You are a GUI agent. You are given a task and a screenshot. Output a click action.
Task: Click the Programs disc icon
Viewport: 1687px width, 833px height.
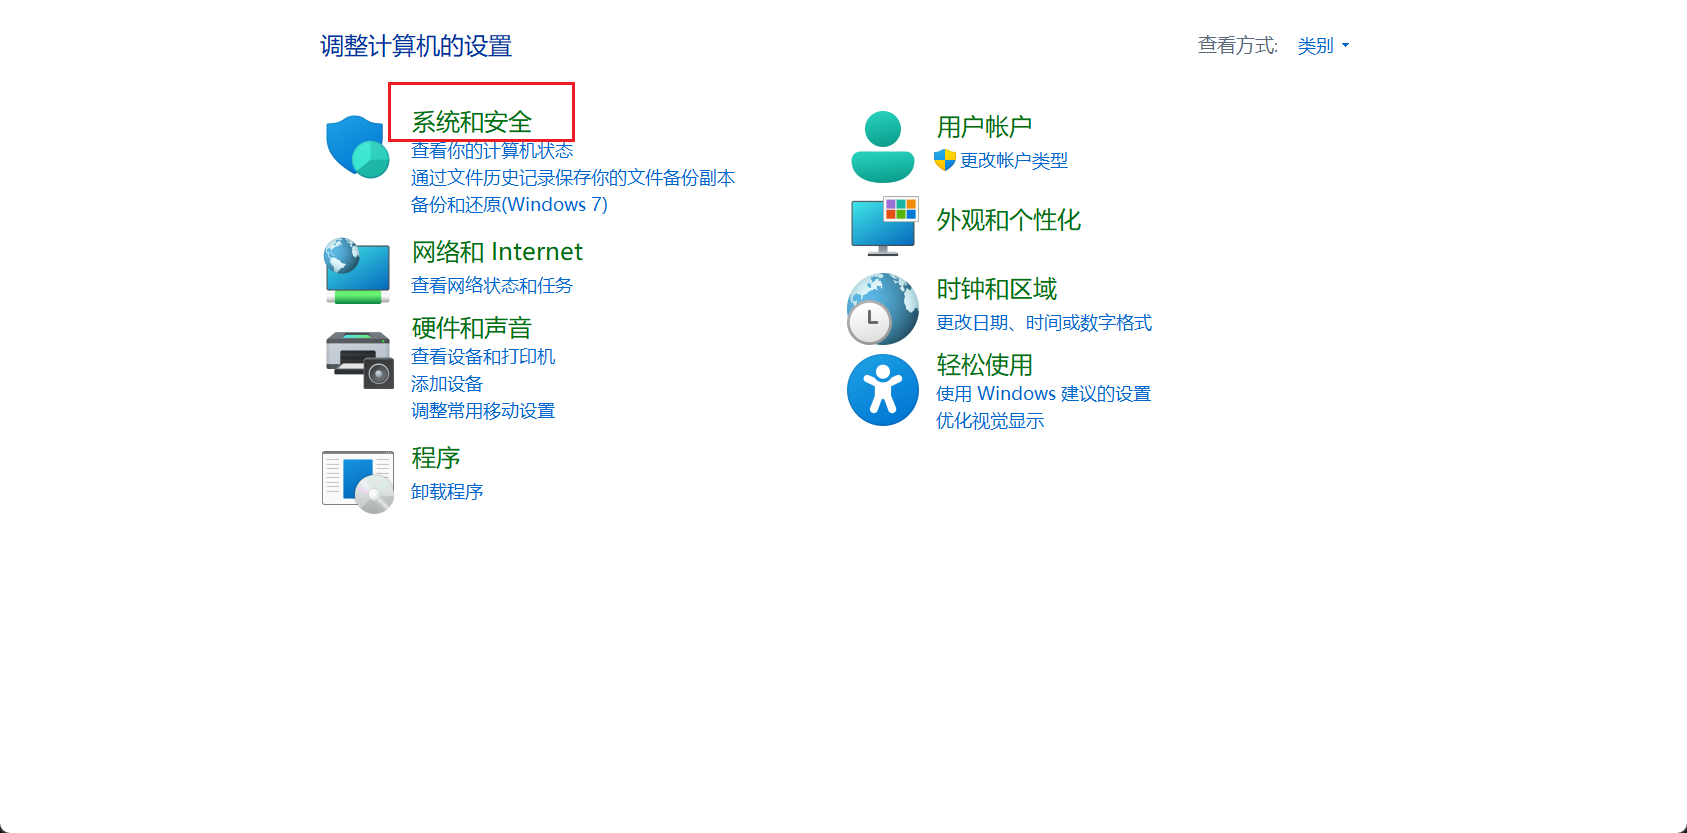358,481
